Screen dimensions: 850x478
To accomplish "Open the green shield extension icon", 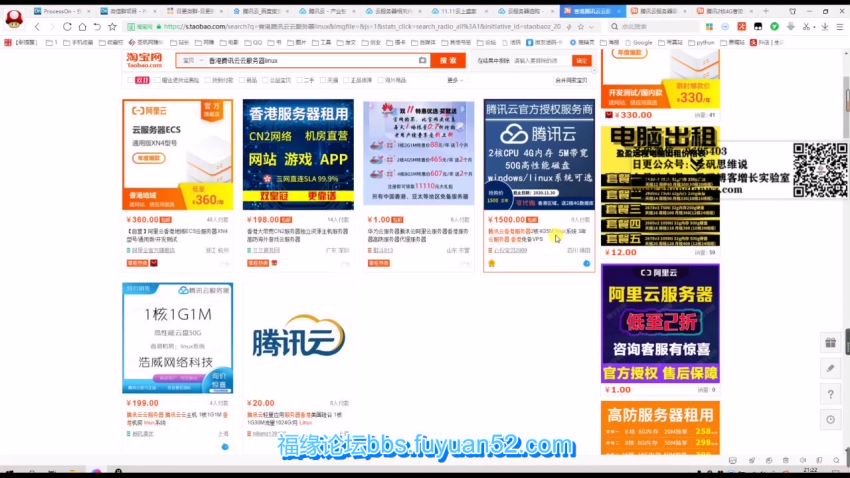I will tap(775, 27).
